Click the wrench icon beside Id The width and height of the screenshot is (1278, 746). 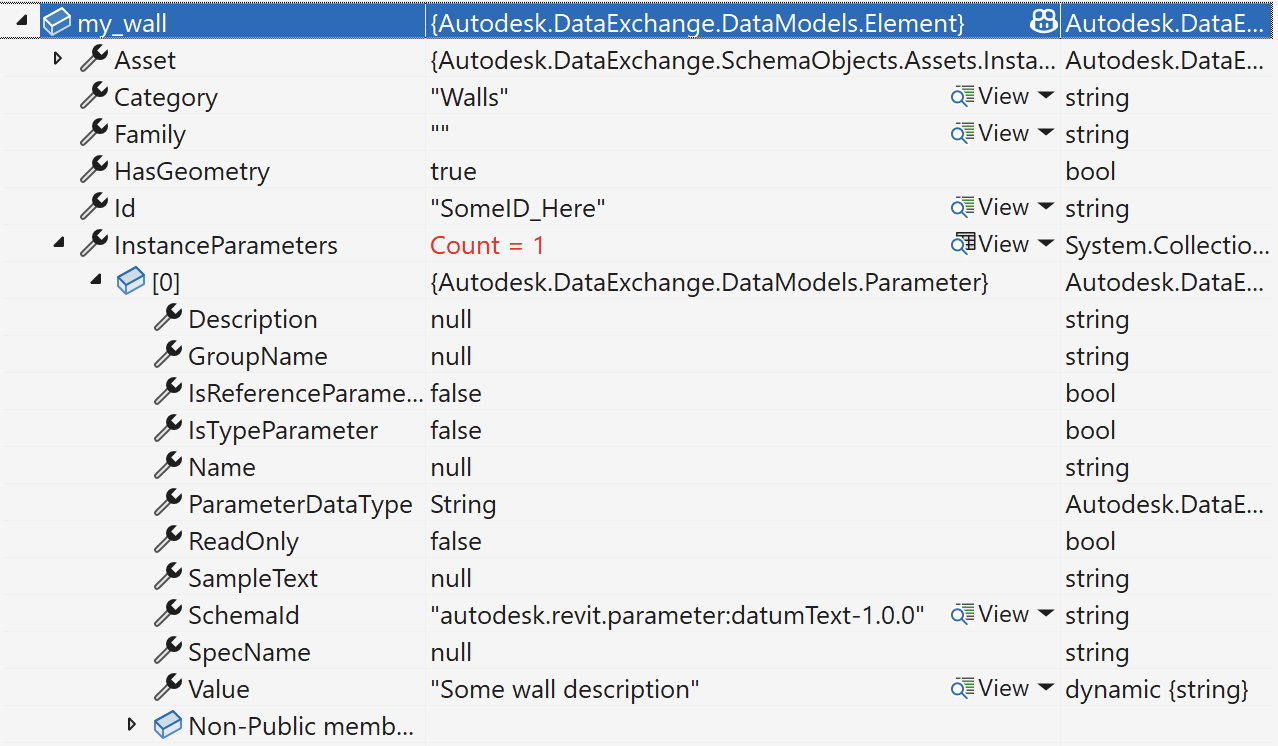coord(94,206)
